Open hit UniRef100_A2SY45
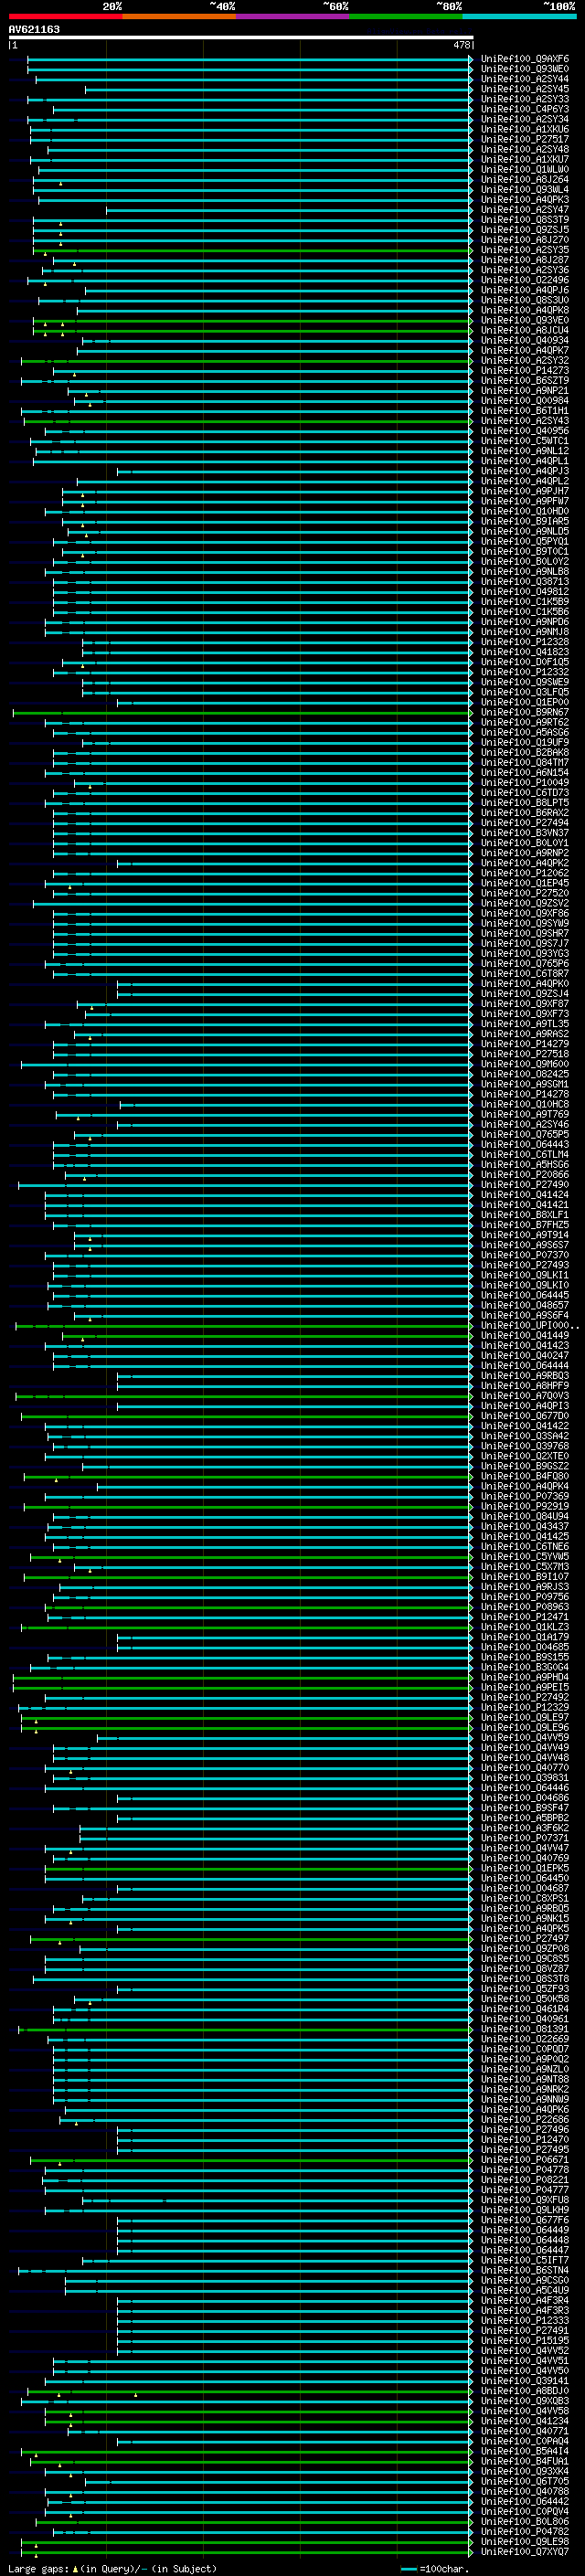Image resolution: width=585 pixels, height=2576 pixels. tap(525, 89)
